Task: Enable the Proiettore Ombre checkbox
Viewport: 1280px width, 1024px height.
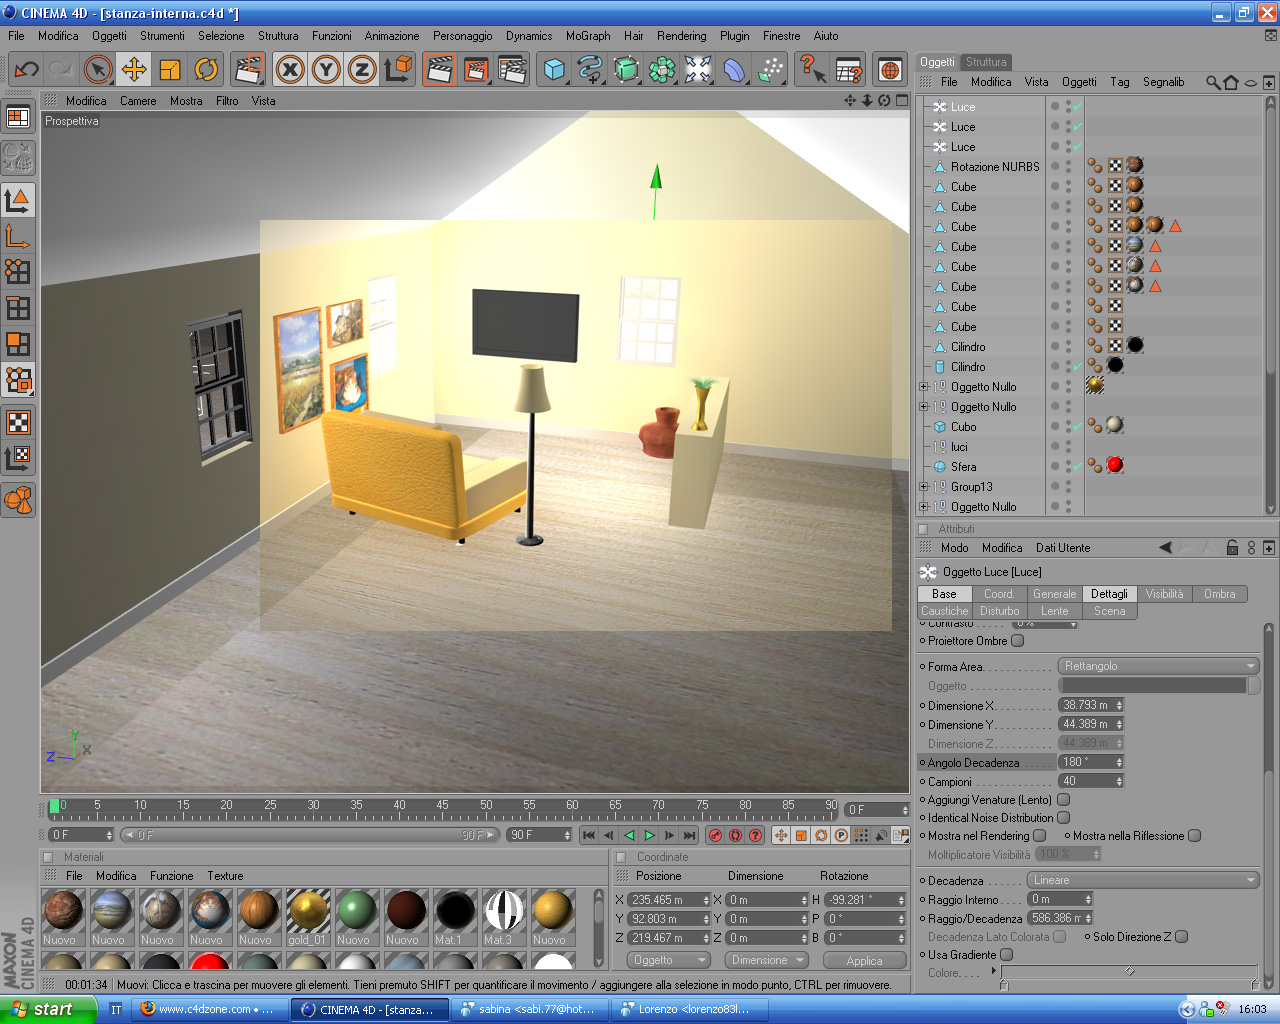Action: coord(1017,641)
